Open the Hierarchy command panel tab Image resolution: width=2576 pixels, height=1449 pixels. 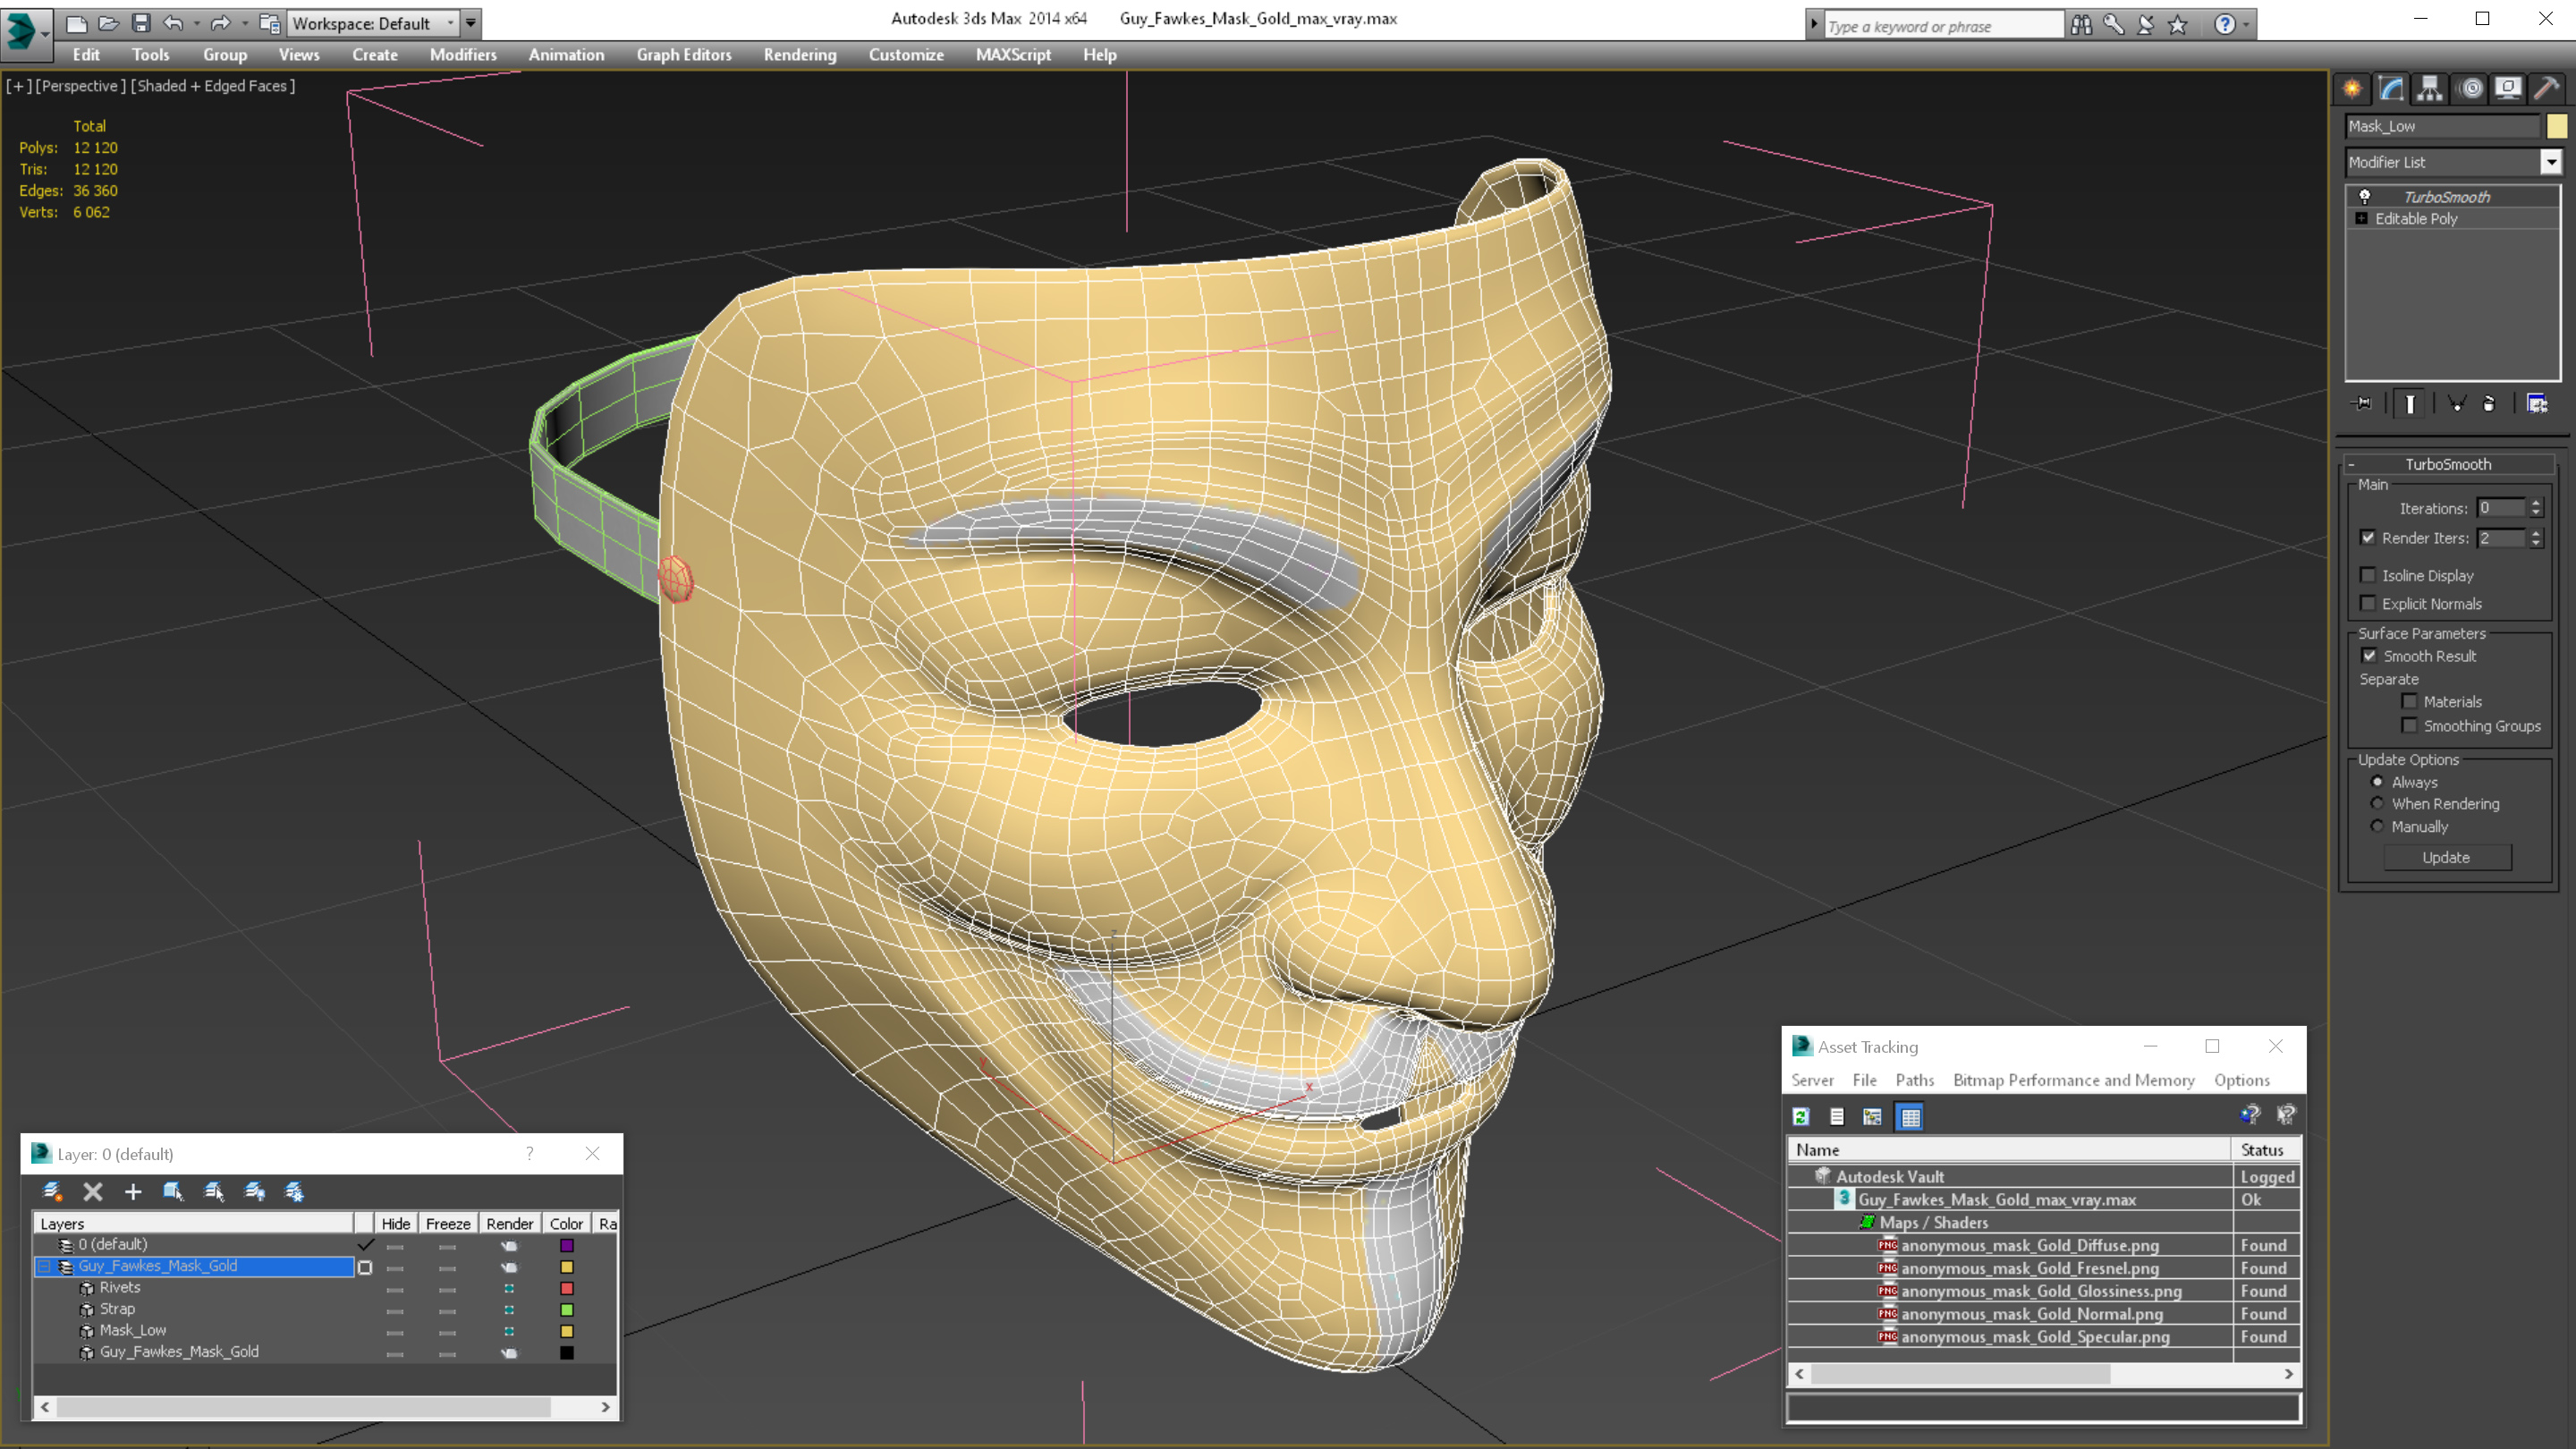2430,88
